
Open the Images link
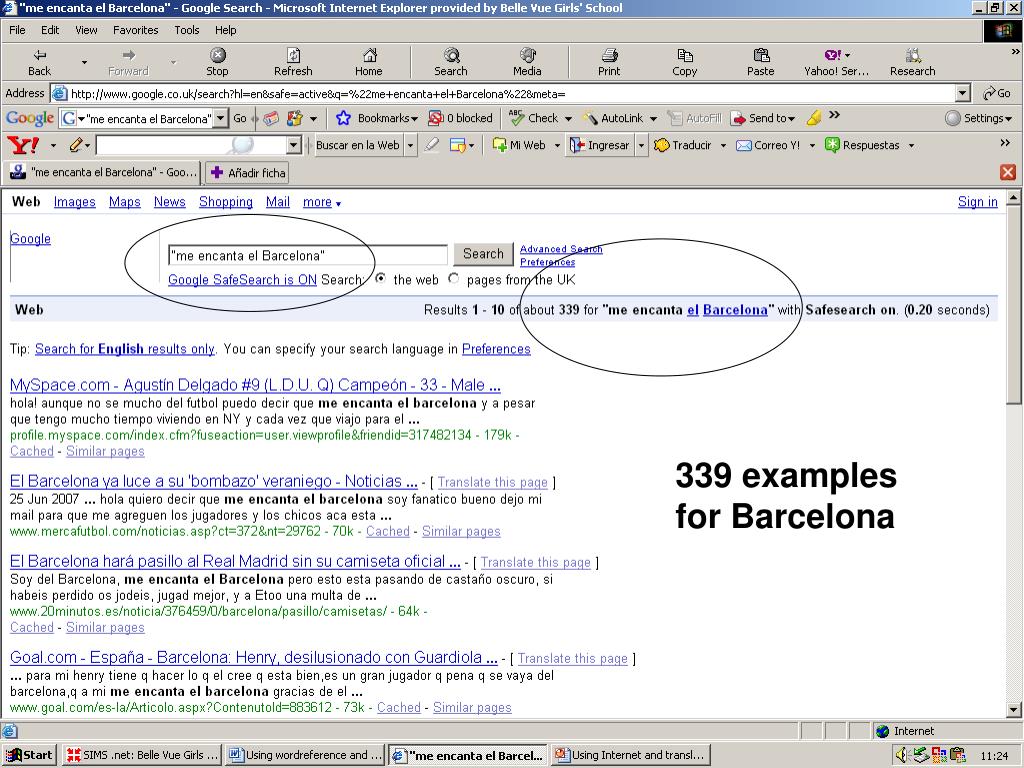pyautogui.click(x=74, y=202)
